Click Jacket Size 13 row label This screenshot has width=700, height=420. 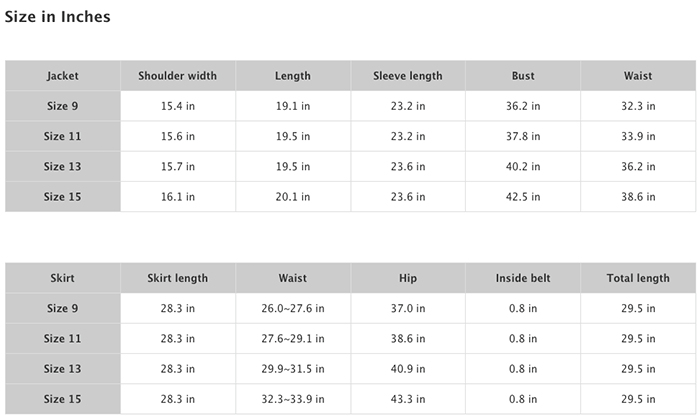62,166
